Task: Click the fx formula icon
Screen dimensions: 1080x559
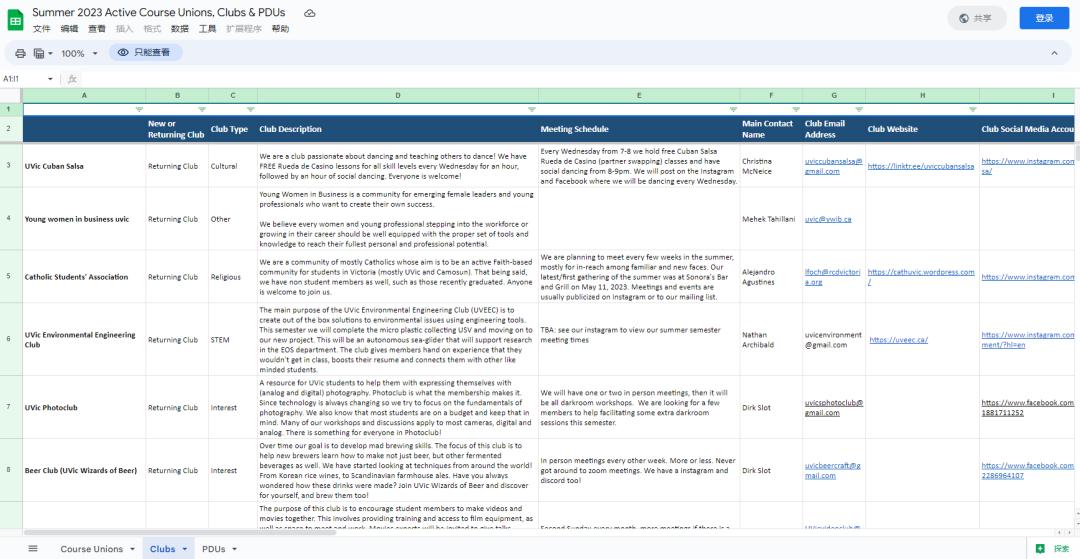Action: [72, 79]
